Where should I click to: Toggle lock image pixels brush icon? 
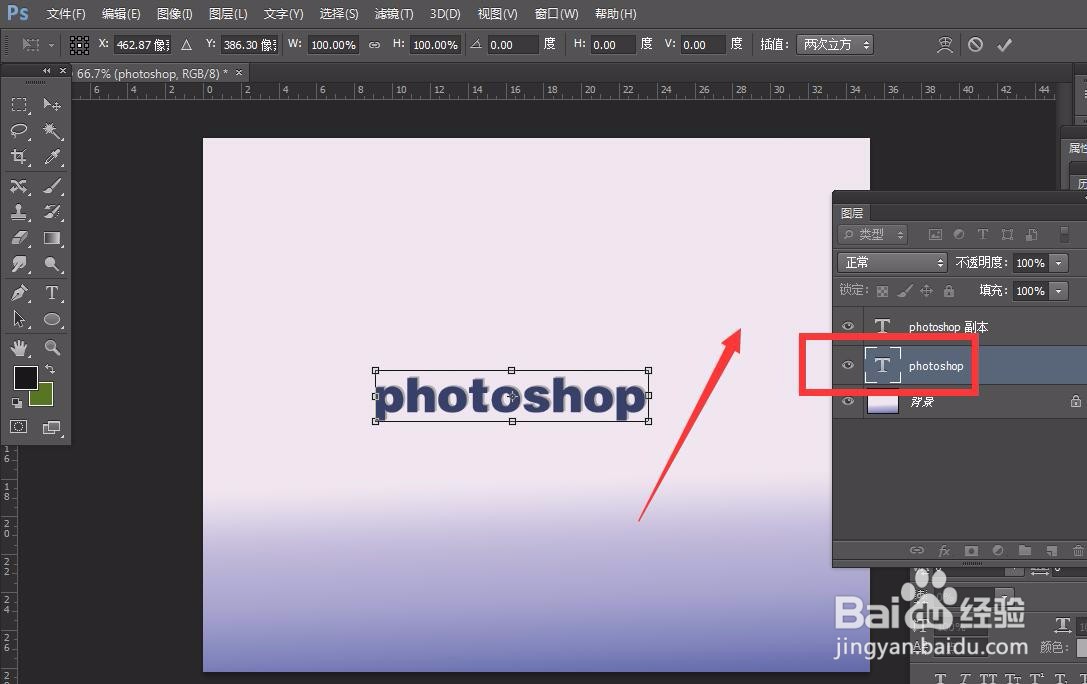[x=905, y=291]
